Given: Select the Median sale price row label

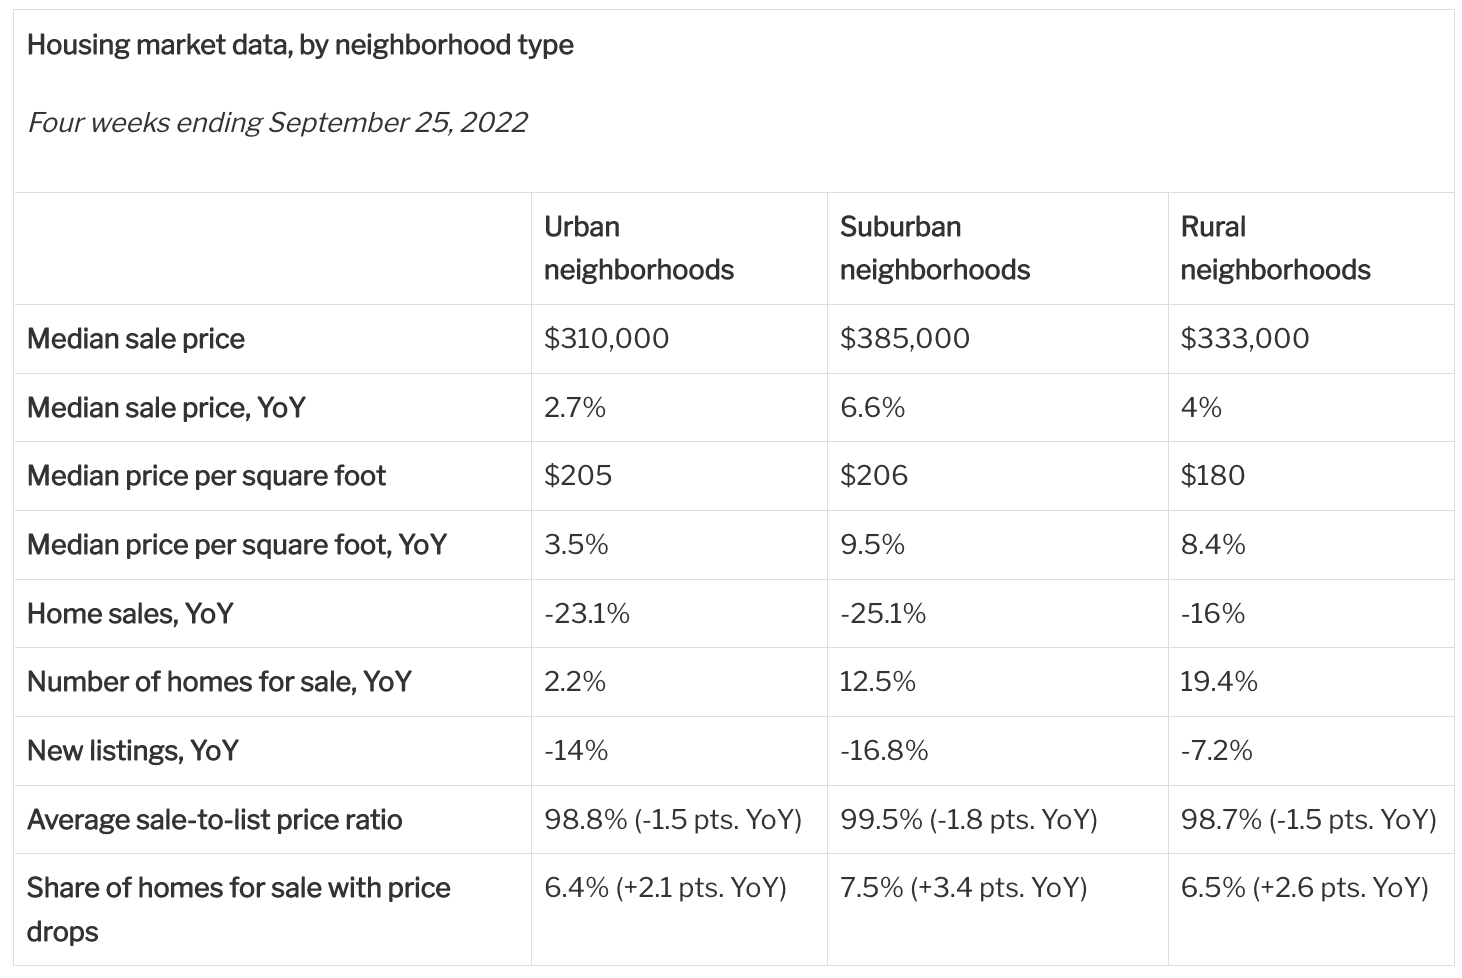Looking at the screenshot, I should coord(136,339).
